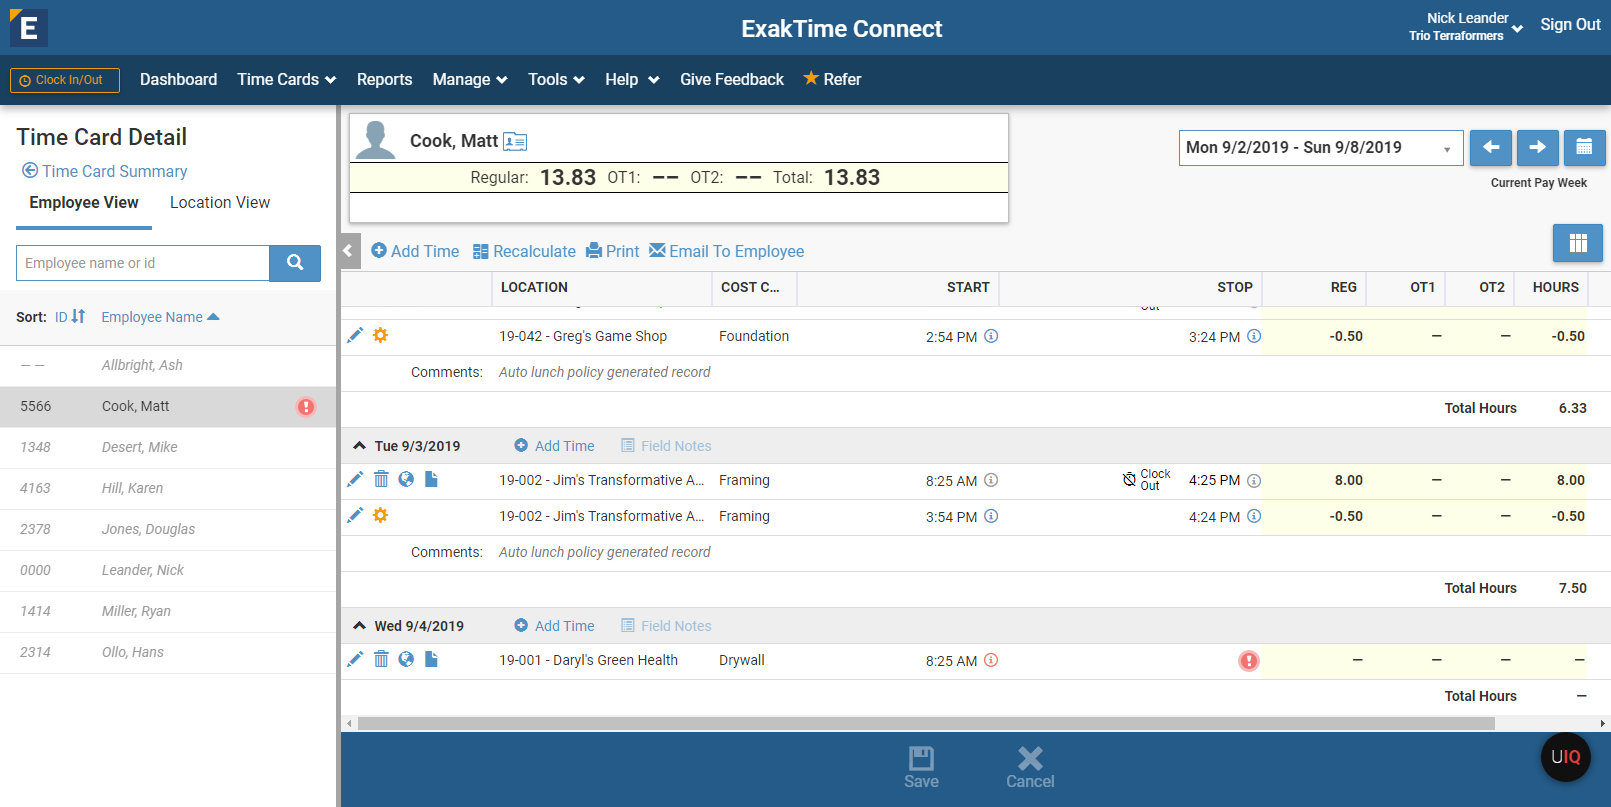Viewport: 1611px width, 807px height.
Task: Click the calendar icon next to date arrows
Action: (x=1584, y=148)
